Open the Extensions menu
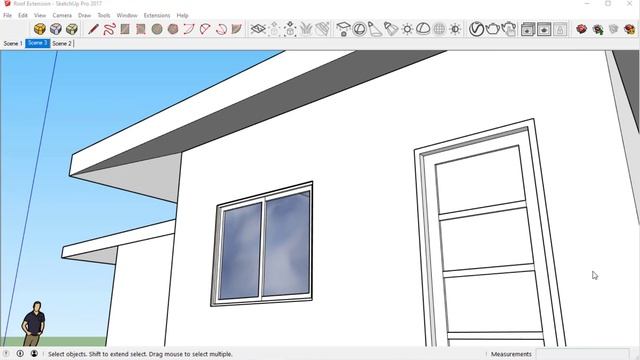 tap(157, 15)
